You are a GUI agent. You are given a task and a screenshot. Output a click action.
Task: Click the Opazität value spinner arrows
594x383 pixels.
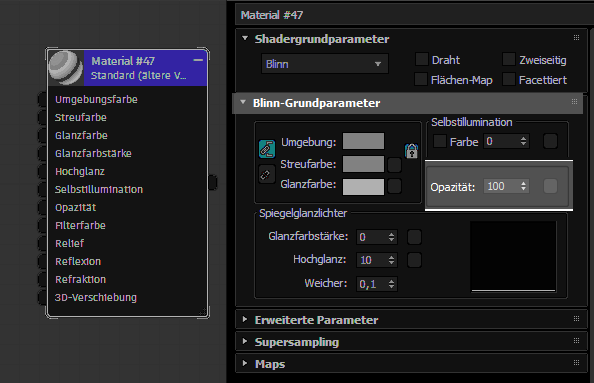coord(523,186)
